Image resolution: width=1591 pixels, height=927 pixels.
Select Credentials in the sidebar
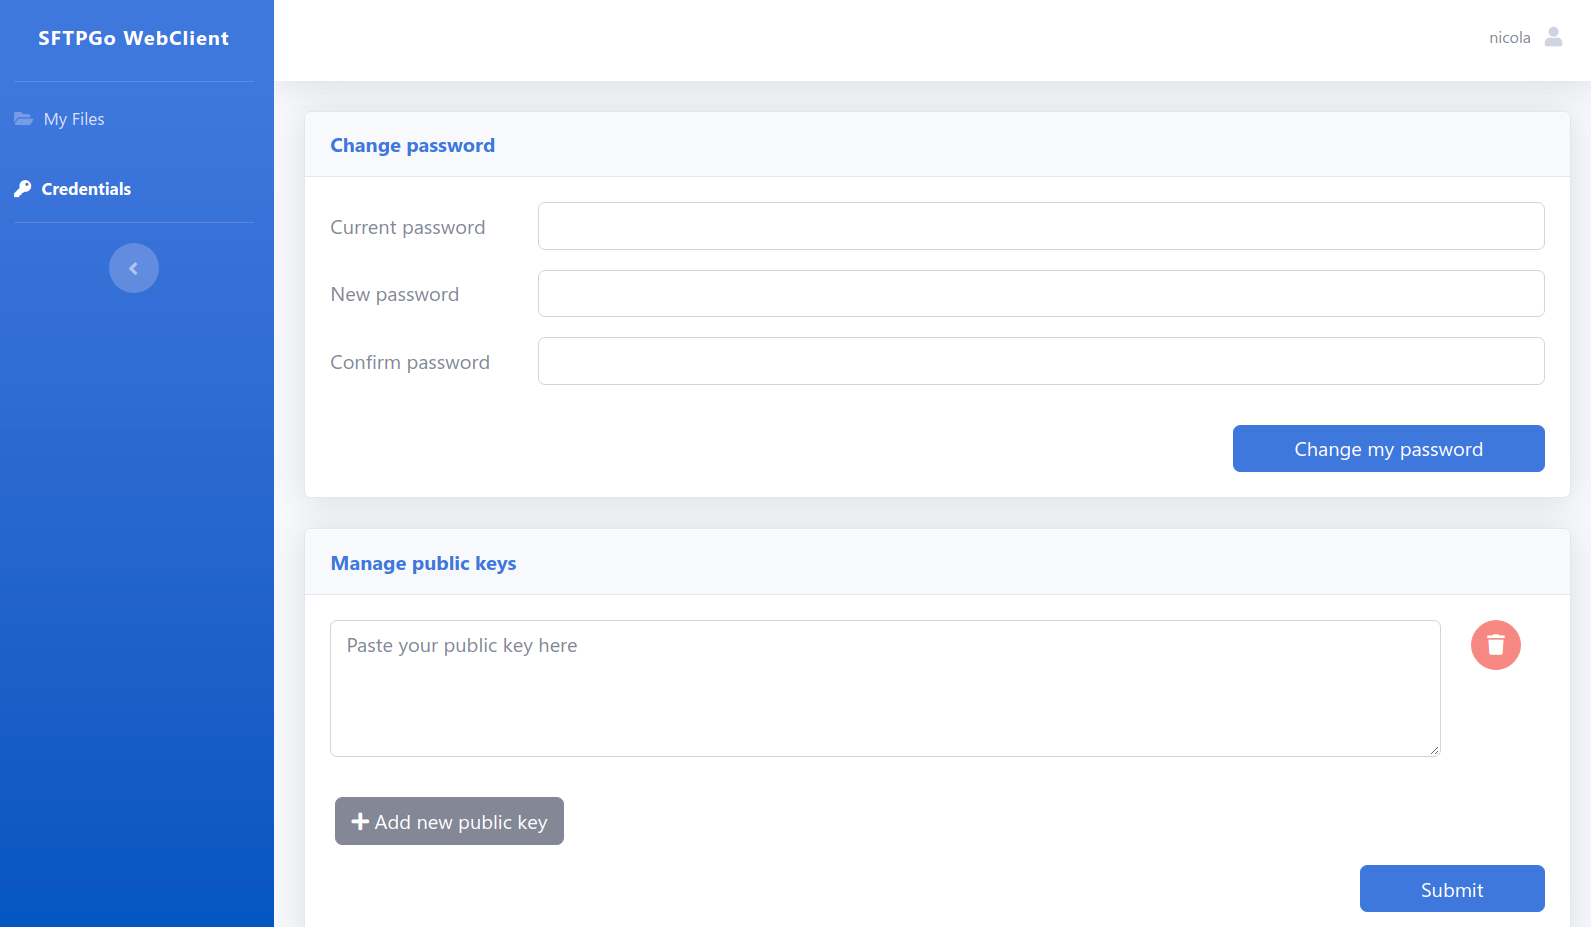point(86,189)
